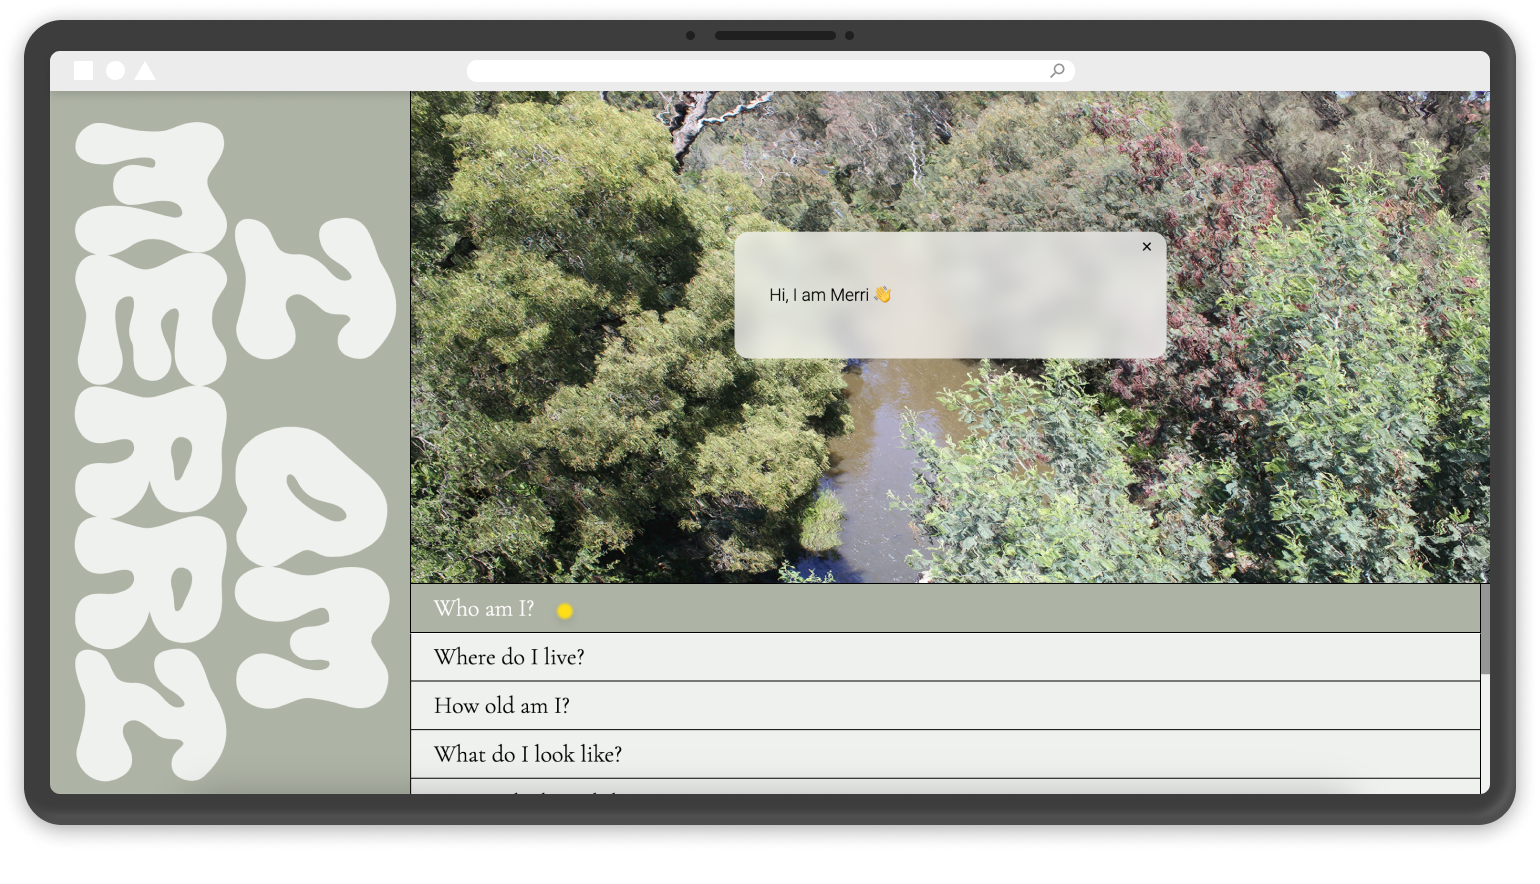Click the white triangle browser icon

(x=145, y=70)
